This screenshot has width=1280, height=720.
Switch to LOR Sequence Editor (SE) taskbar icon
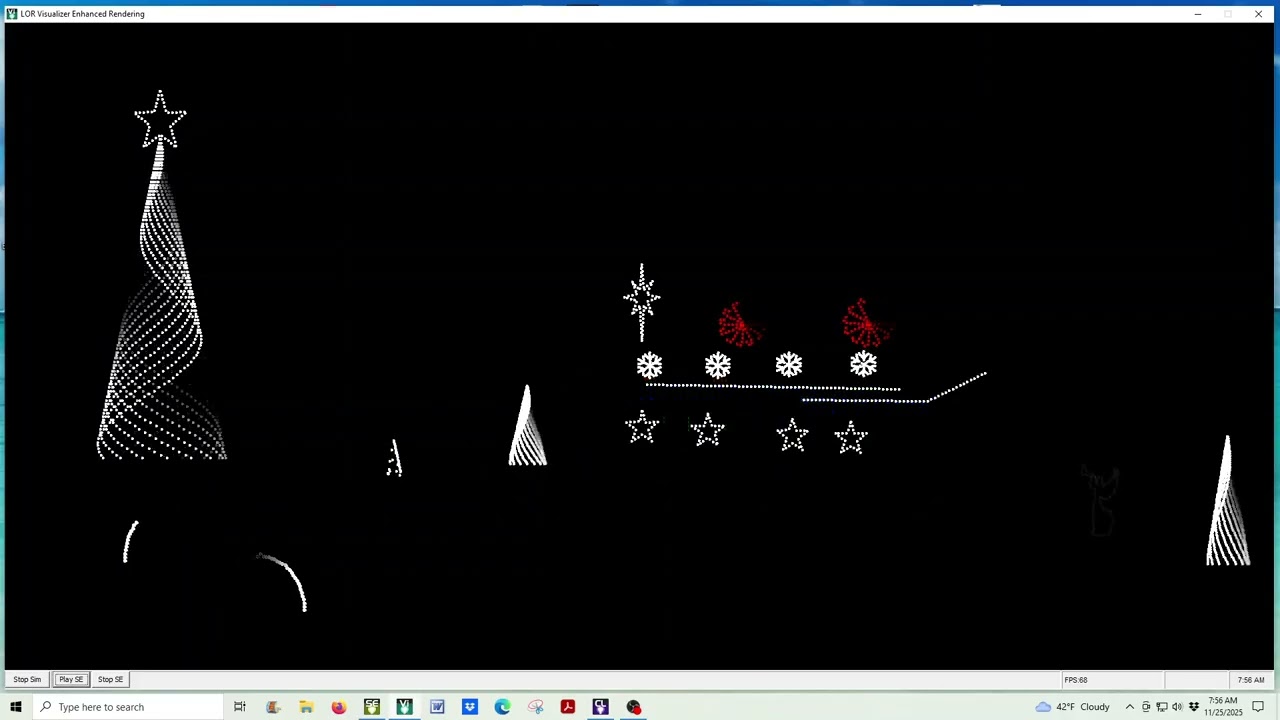pos(372,707)
